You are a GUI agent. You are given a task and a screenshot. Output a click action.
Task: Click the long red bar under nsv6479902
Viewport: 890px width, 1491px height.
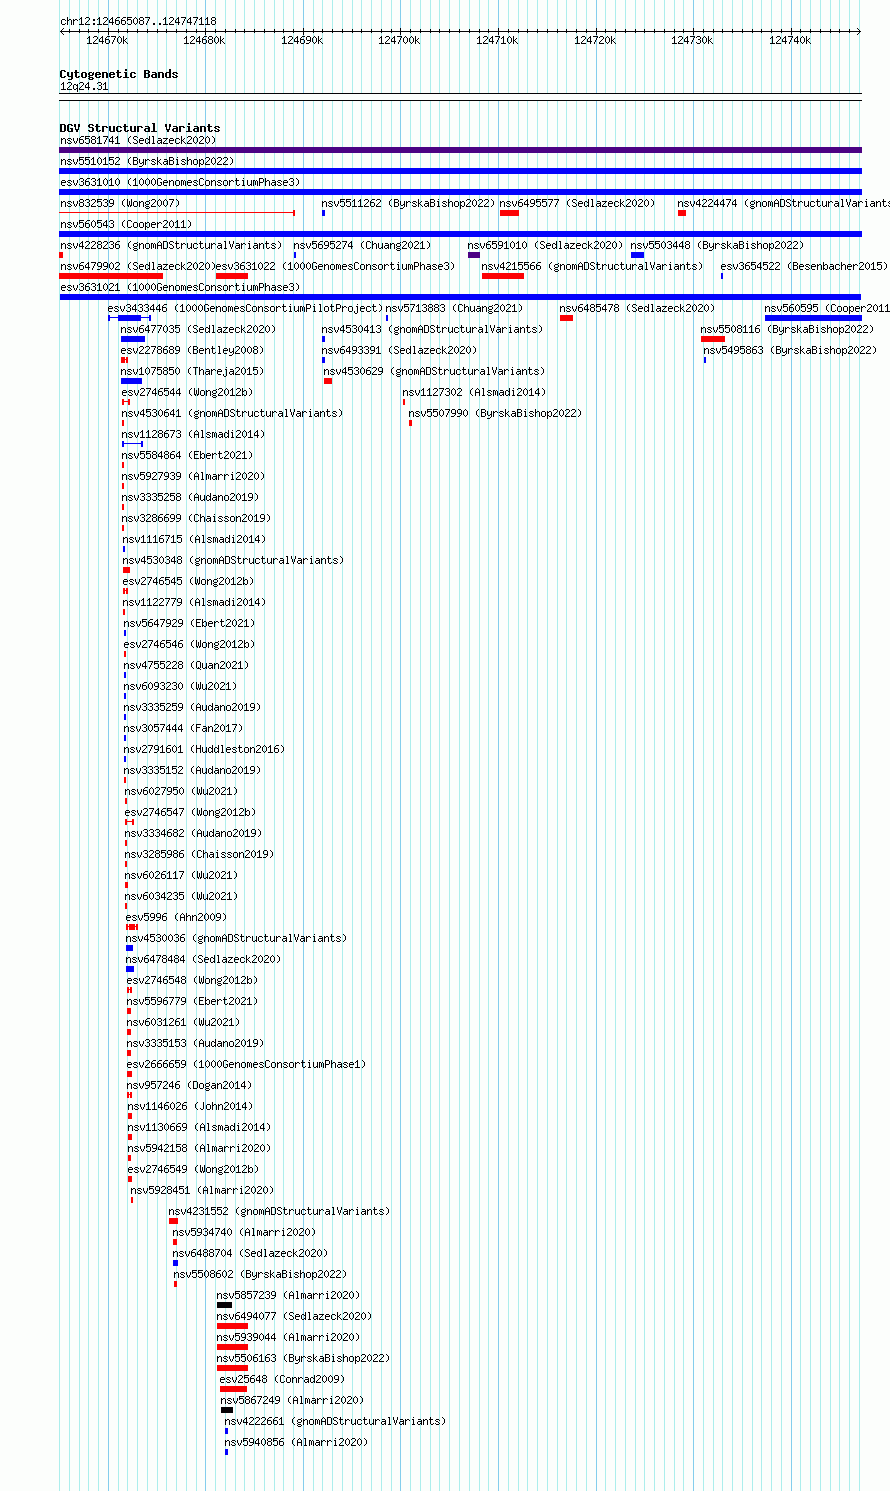(111, 276)
